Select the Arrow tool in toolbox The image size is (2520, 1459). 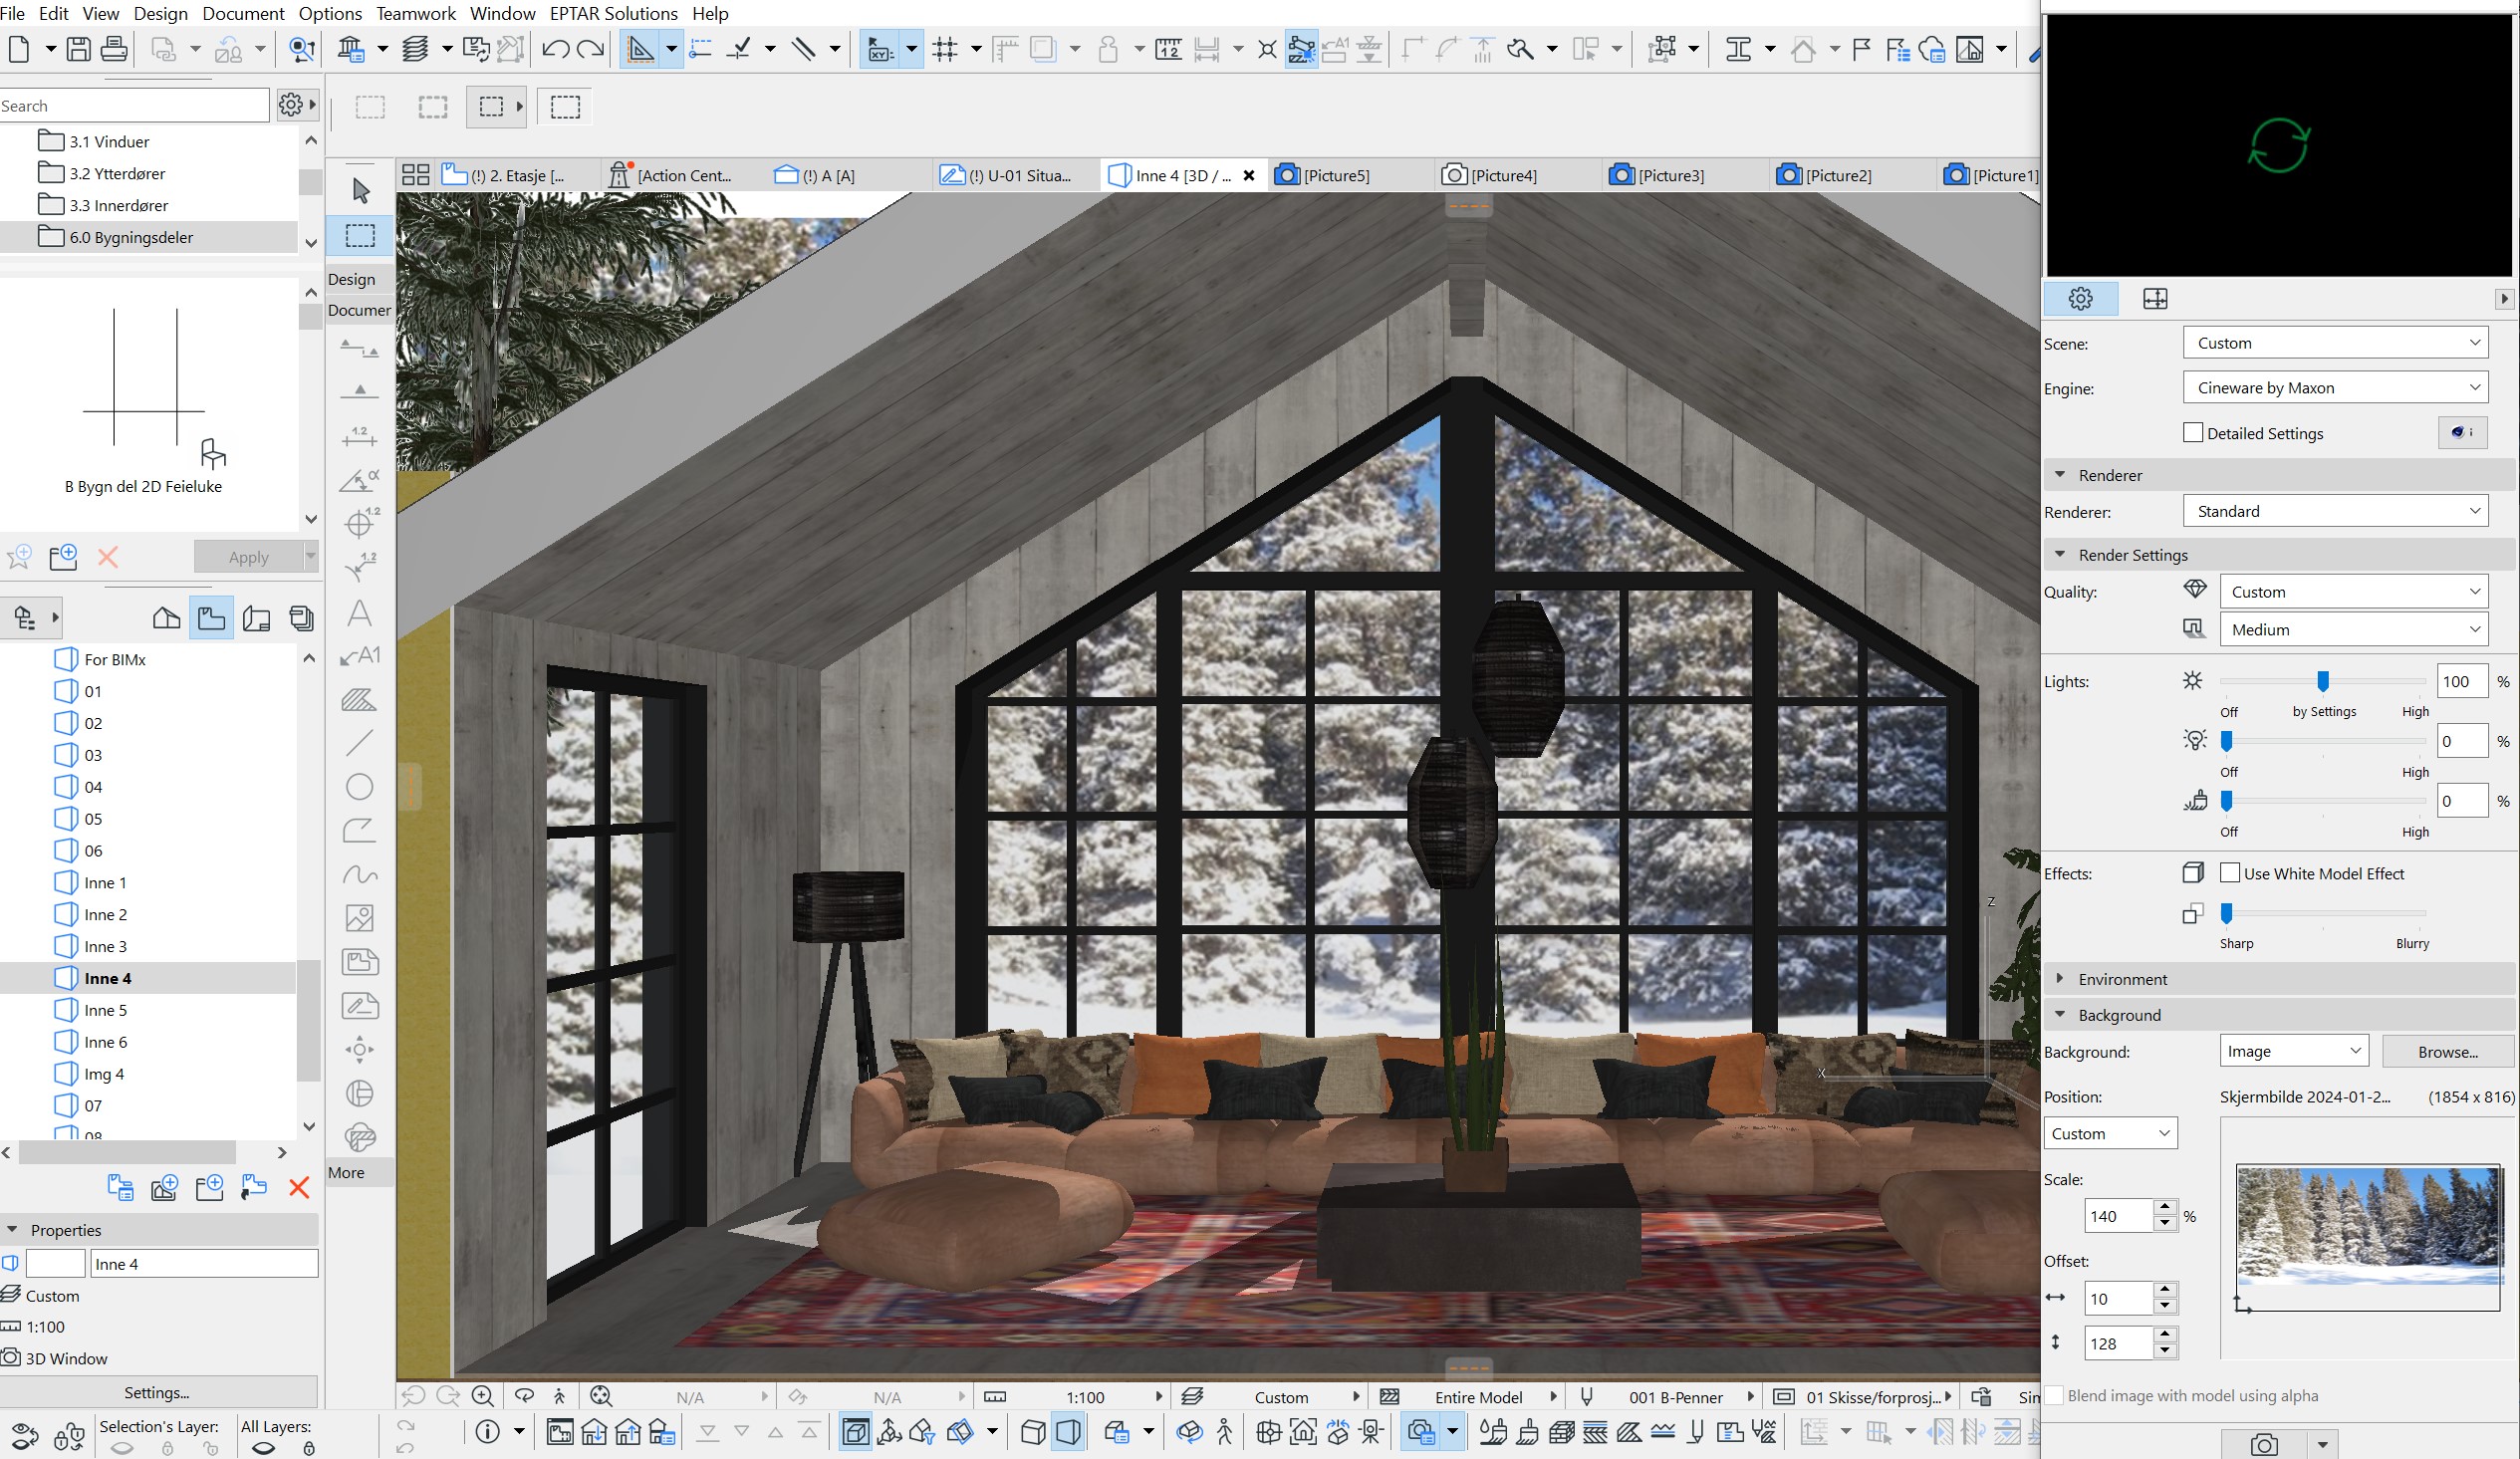(x=360, y=190)
